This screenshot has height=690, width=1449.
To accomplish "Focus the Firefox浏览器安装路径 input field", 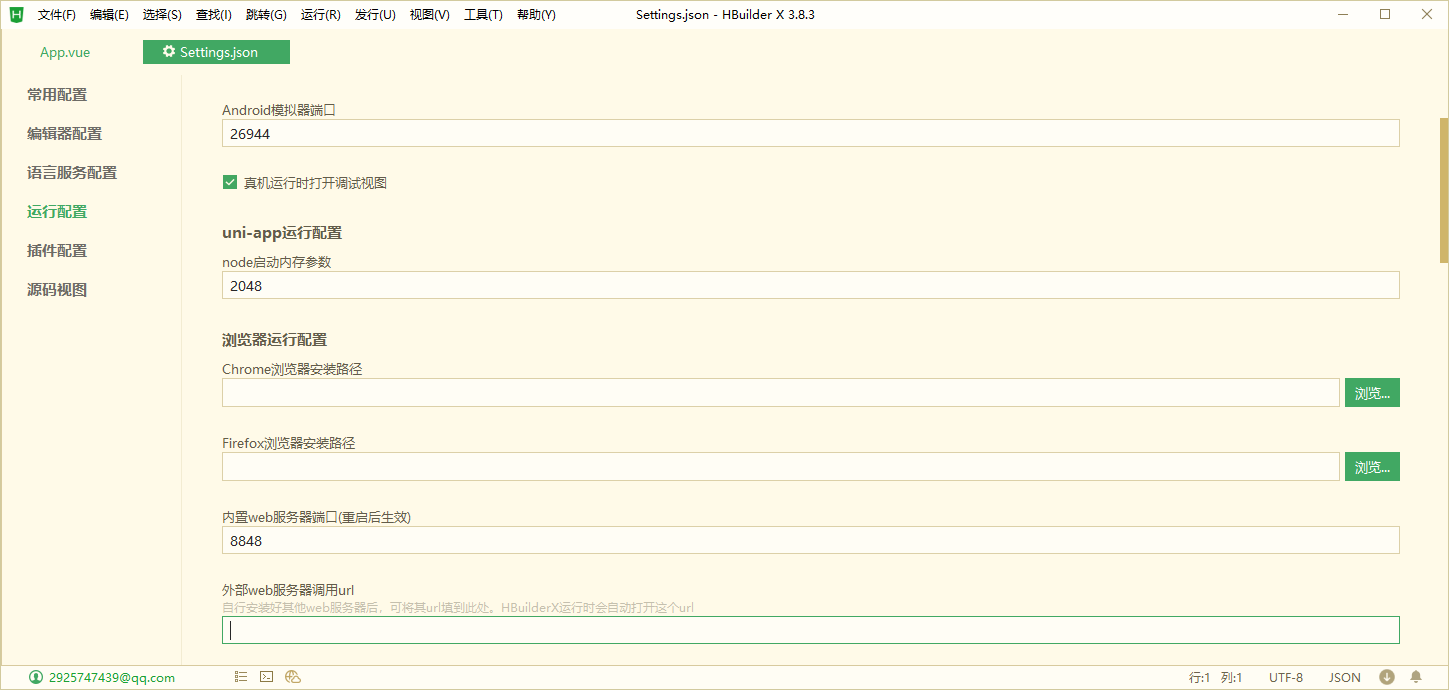I will (x=781, y=467).
